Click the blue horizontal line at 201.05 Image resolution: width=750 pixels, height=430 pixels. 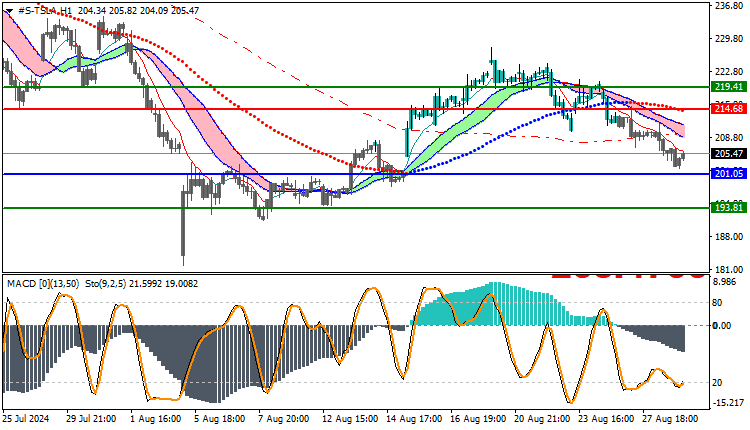(356, 174)
